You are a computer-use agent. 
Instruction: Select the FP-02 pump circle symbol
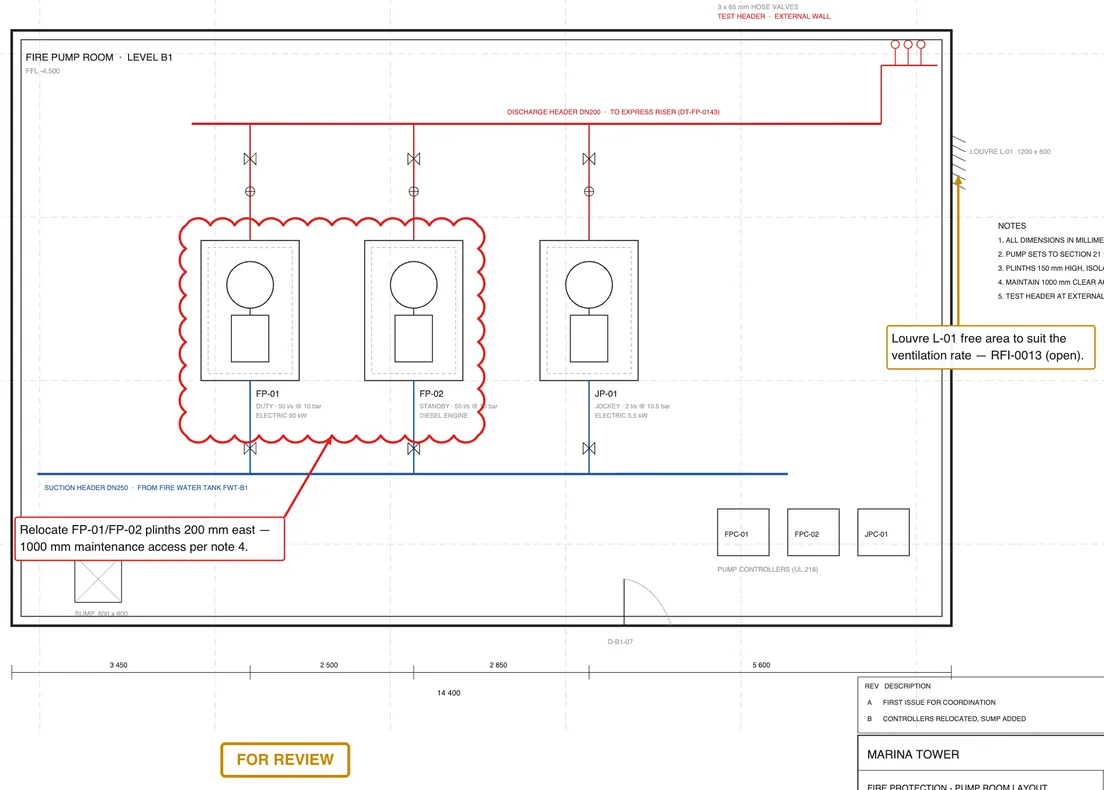413,284
